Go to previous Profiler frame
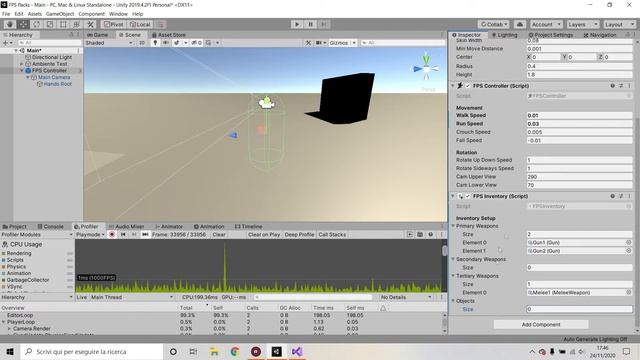The height and width of the screenshot is (360, 640). (123, 235)
